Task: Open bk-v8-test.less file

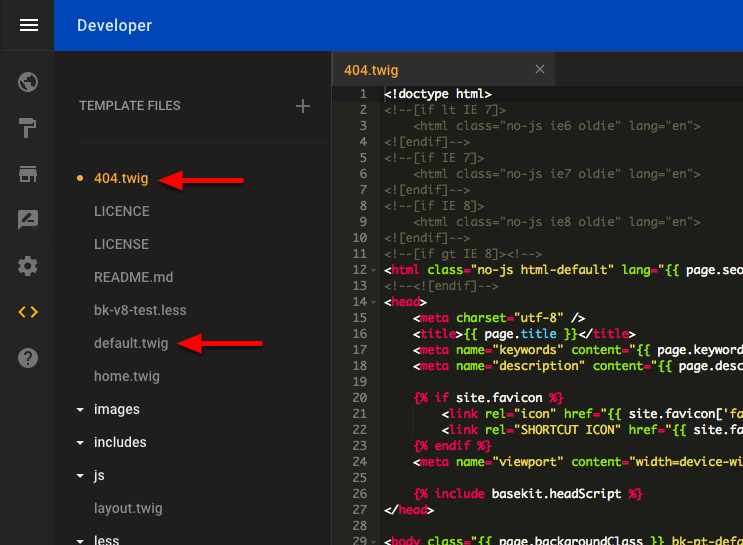Action: (x=140, y=310)
